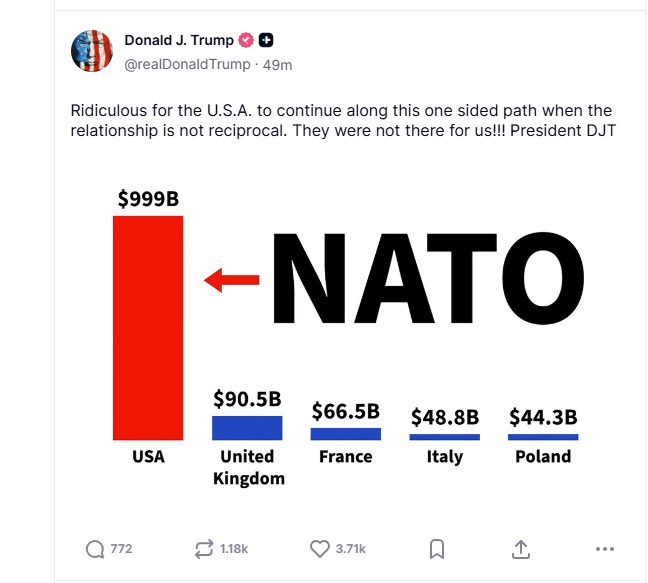Open the flag-painted profile avatar
The height and width of the screenshot is (583, 648).
pyautogui.click(x=92, y=51)
